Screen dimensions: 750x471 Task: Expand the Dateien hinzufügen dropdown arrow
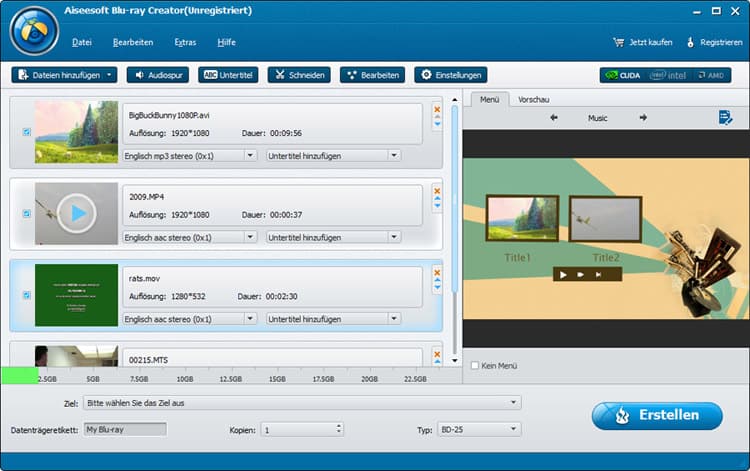pos(110,75)
